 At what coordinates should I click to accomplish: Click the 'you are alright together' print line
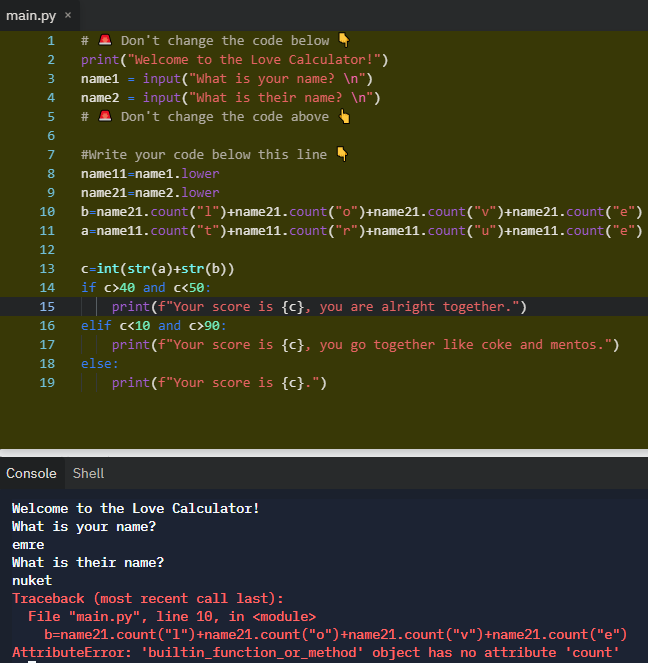(319, 307)
